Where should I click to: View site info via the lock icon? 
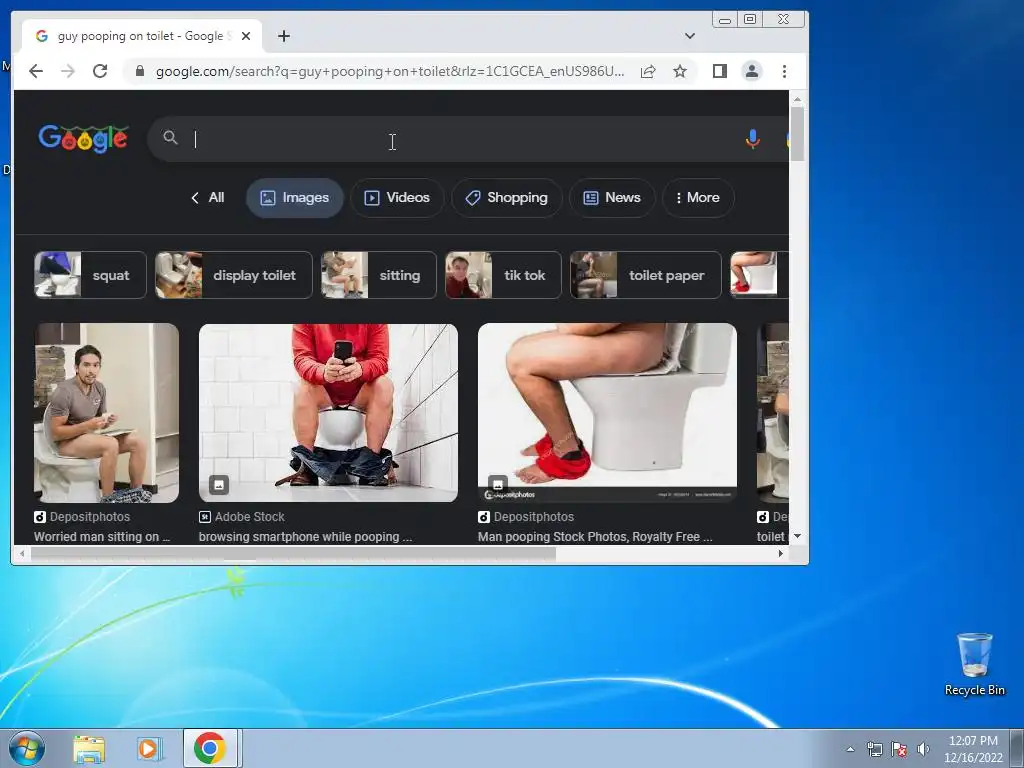point(139,71)
